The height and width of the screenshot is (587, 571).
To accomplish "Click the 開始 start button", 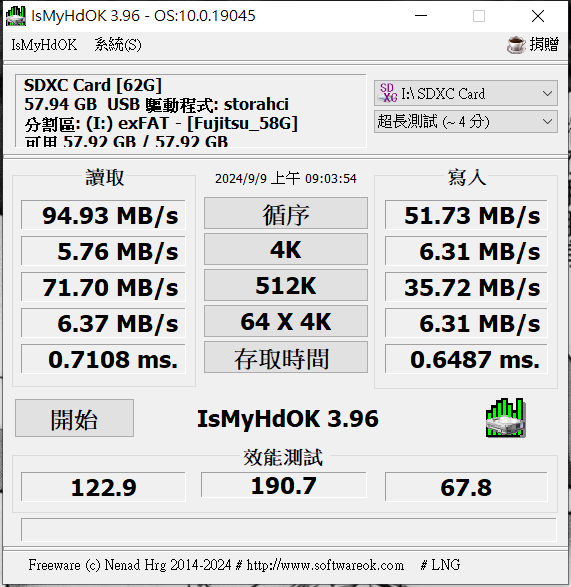I will (x=74, y=418).
